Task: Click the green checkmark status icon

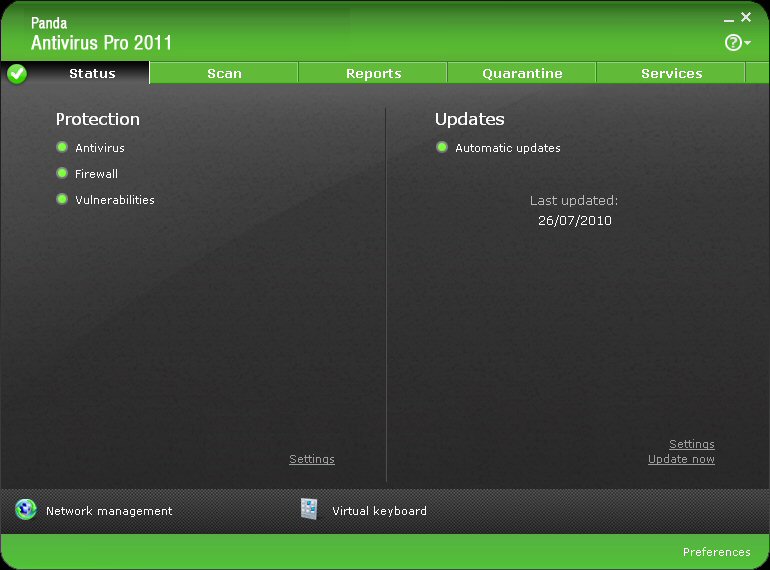Action: pos(17,74)
